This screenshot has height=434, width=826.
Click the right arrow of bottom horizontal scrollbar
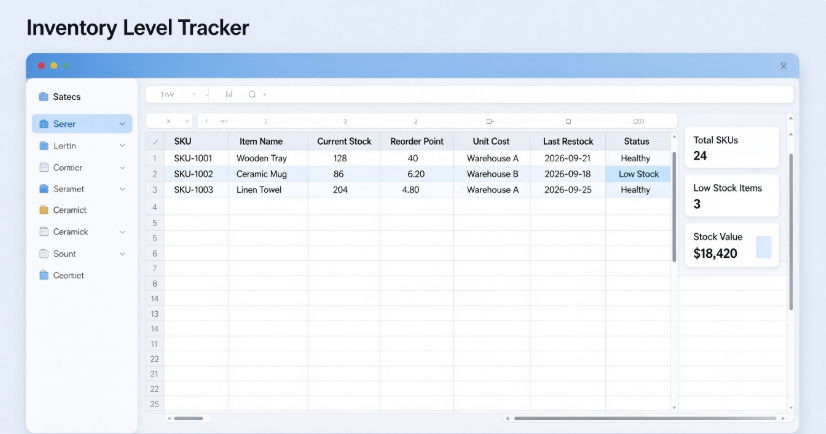[783, 418]
